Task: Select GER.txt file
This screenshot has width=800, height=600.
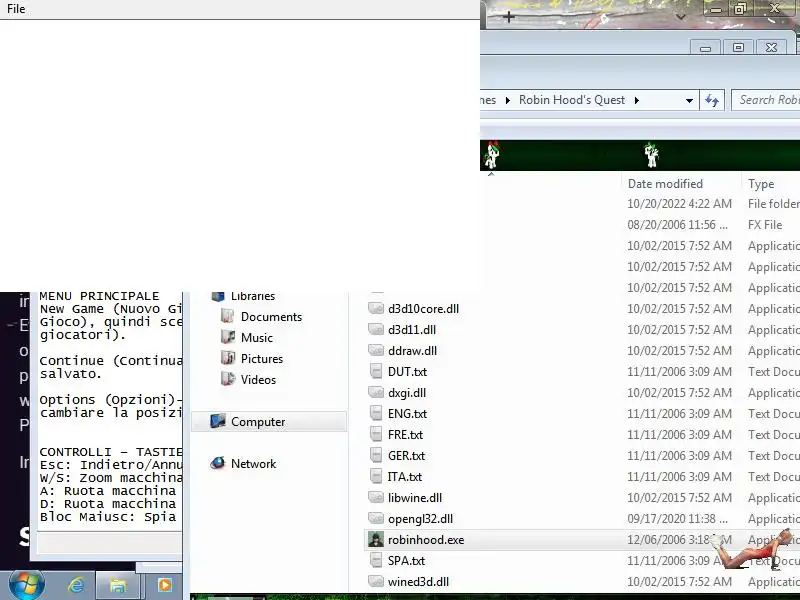Action: click(406, 456)
